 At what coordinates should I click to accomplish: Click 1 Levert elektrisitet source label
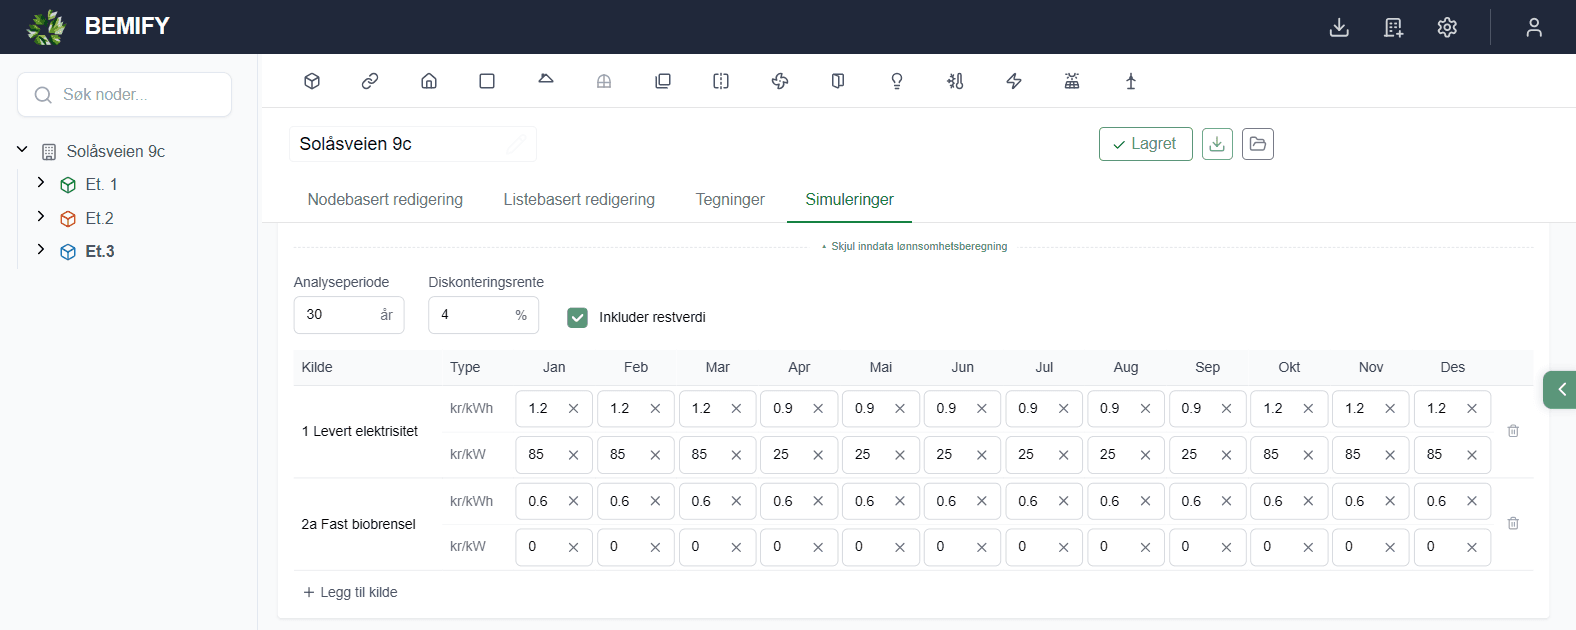[360, 431]
